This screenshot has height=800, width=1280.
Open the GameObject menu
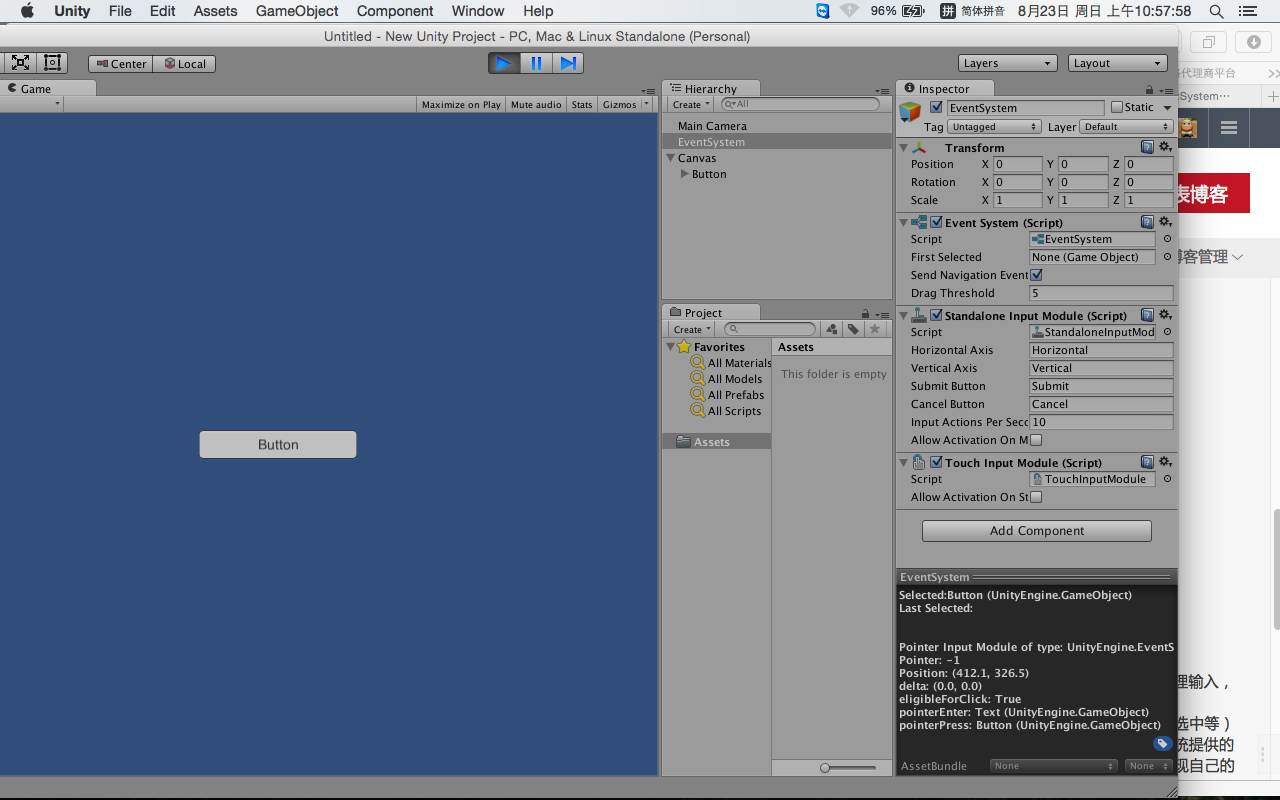(297, 11)
